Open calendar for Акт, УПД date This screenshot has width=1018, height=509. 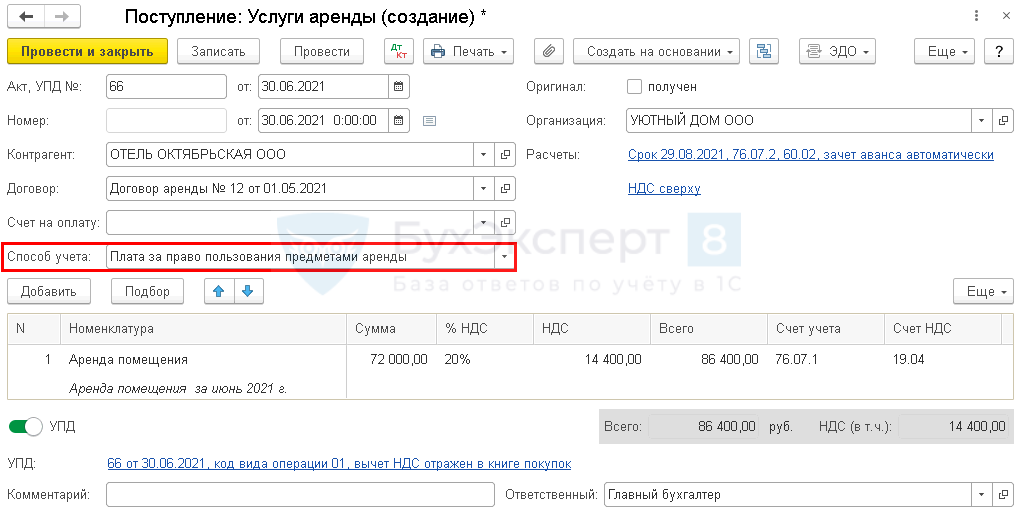point(399,86)
